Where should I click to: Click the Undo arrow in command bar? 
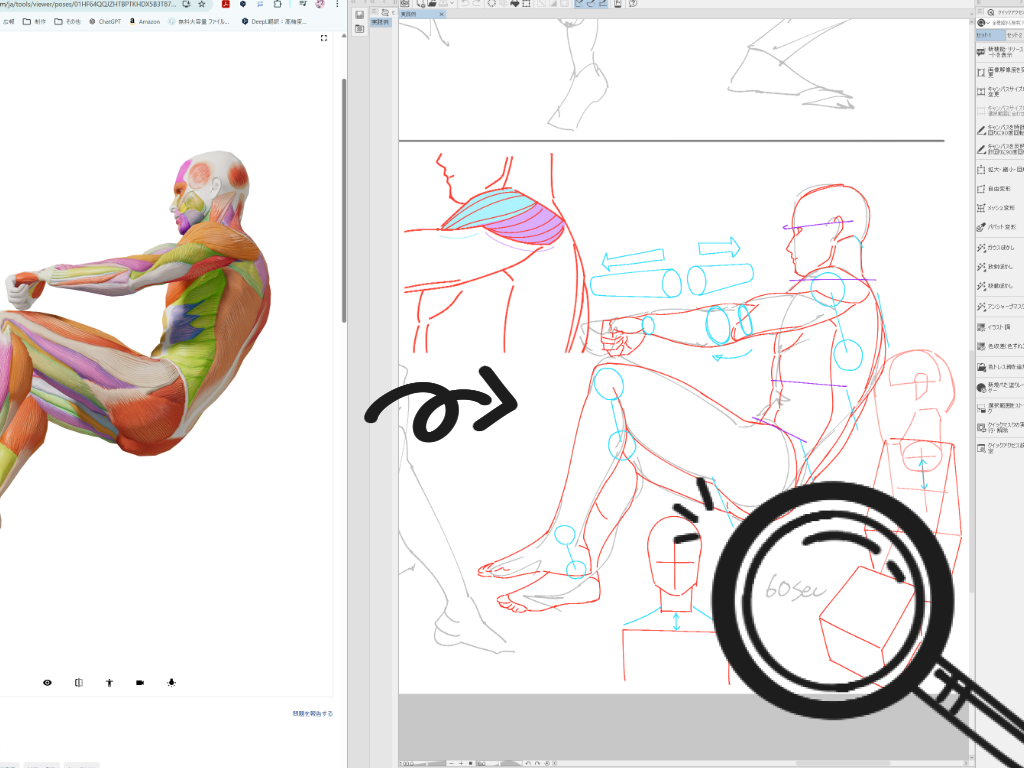(x=465, y=3)
